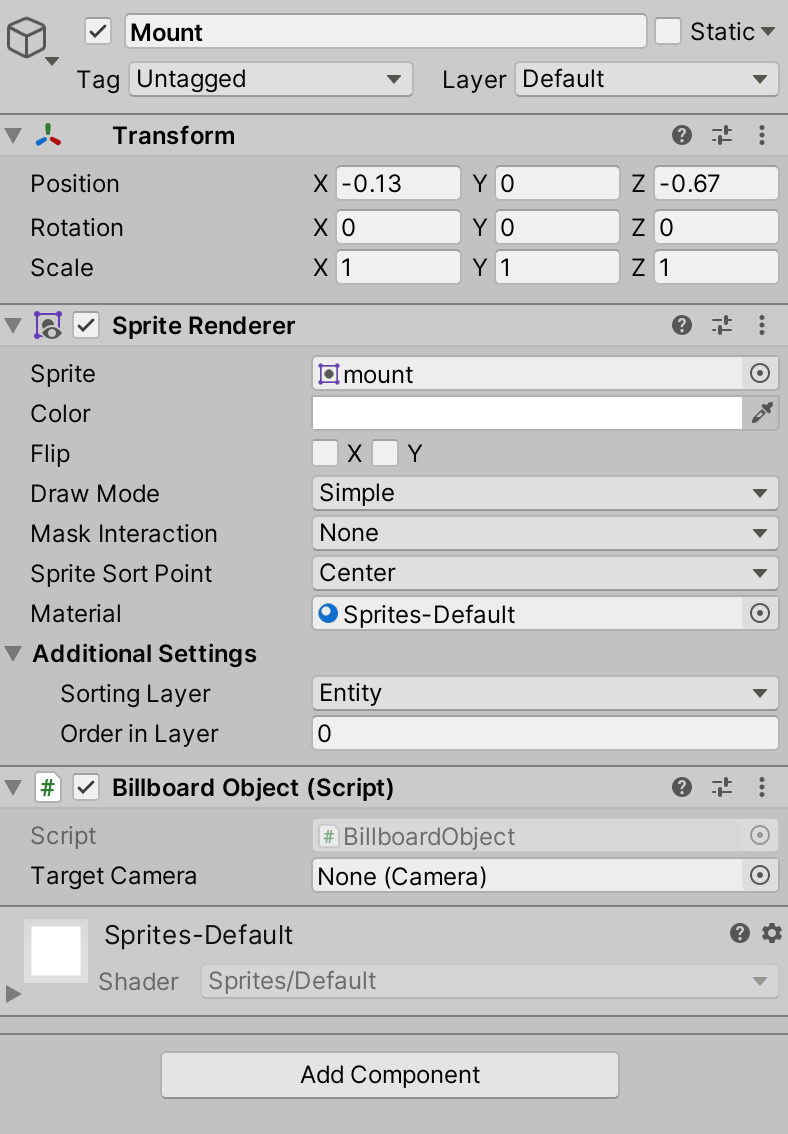Click the Order in Layer input field
The height and width of the screenshot is (1134, 788).
545,733
